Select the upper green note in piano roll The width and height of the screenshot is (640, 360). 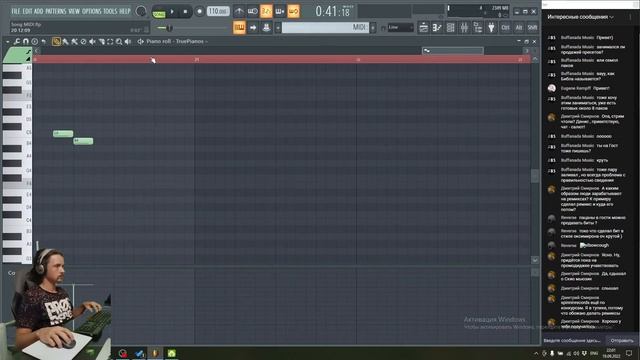point(63,133)
